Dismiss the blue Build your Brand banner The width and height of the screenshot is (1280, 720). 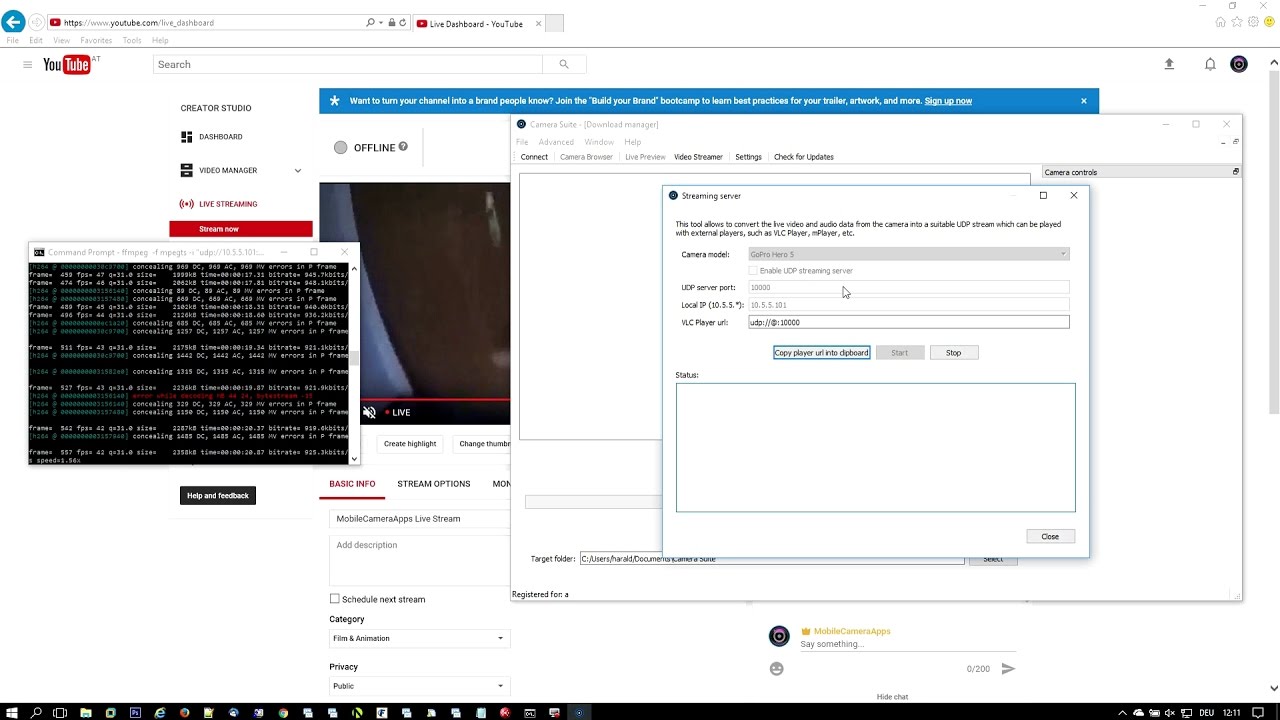(1083, 101)
